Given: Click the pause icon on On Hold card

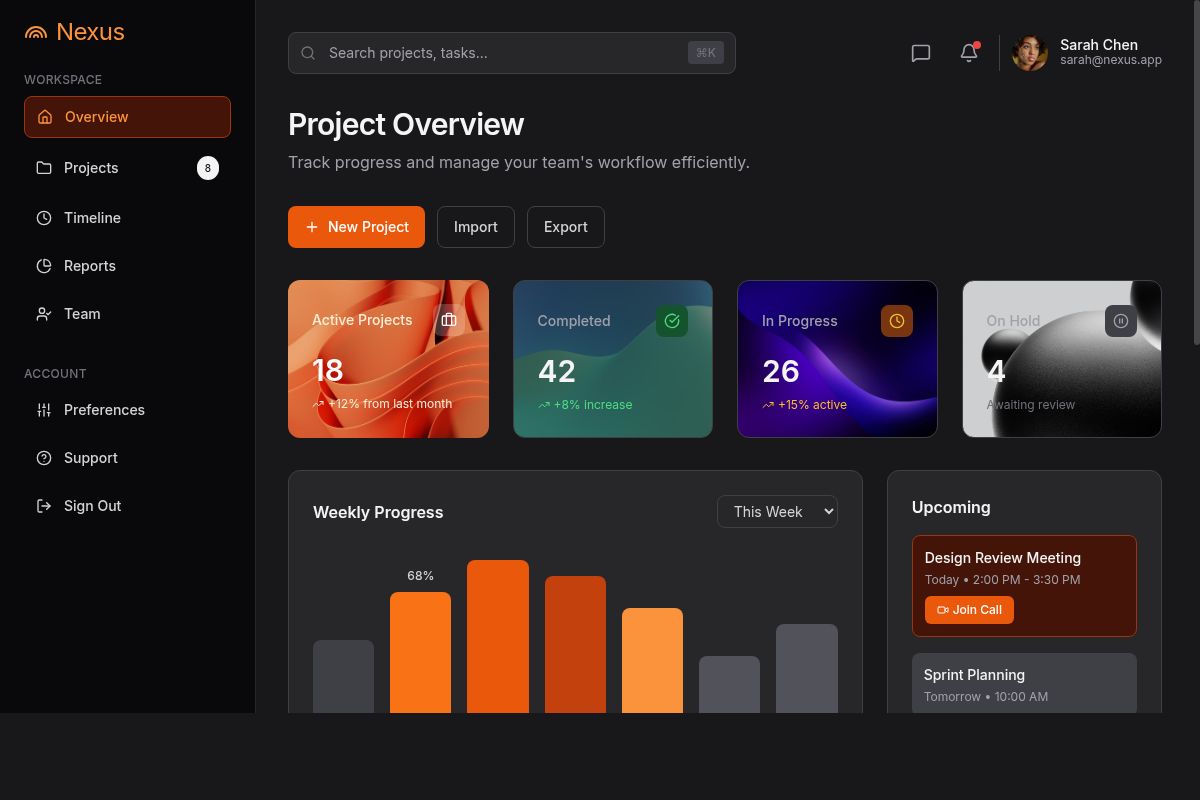Looking at the screenshot, I should [1121, 321].
